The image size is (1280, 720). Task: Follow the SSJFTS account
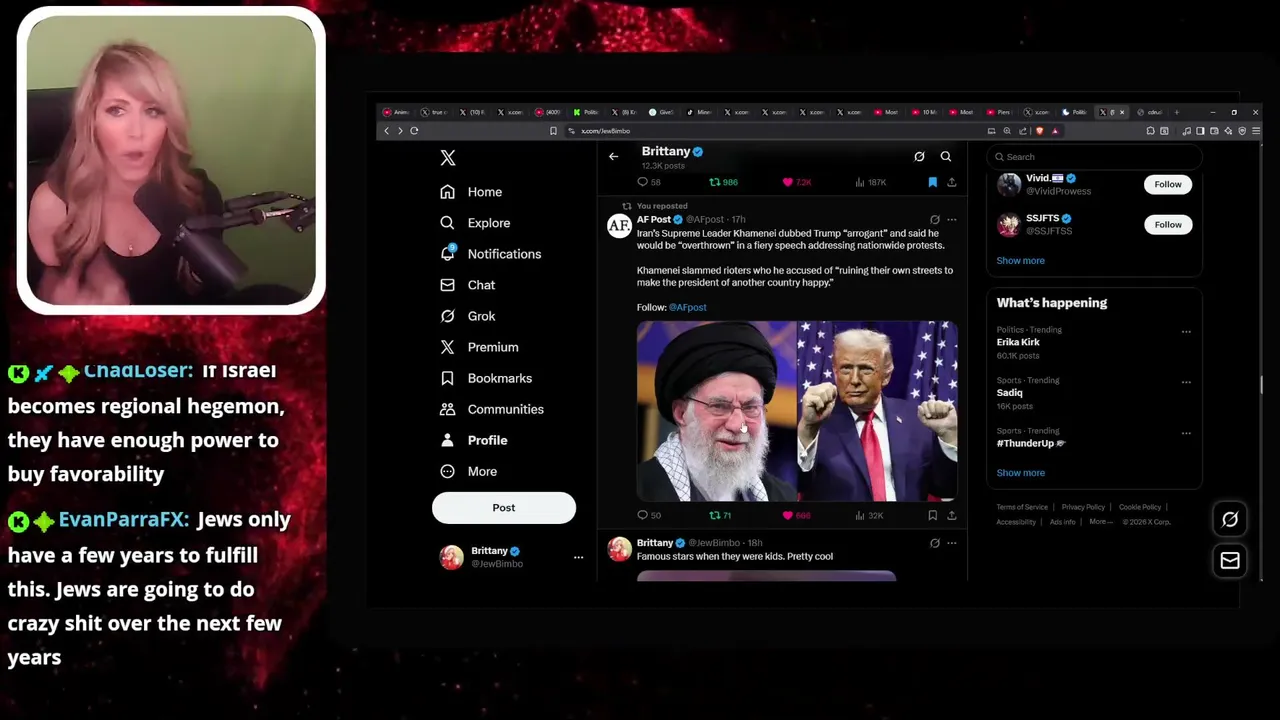click(1167, 225)
